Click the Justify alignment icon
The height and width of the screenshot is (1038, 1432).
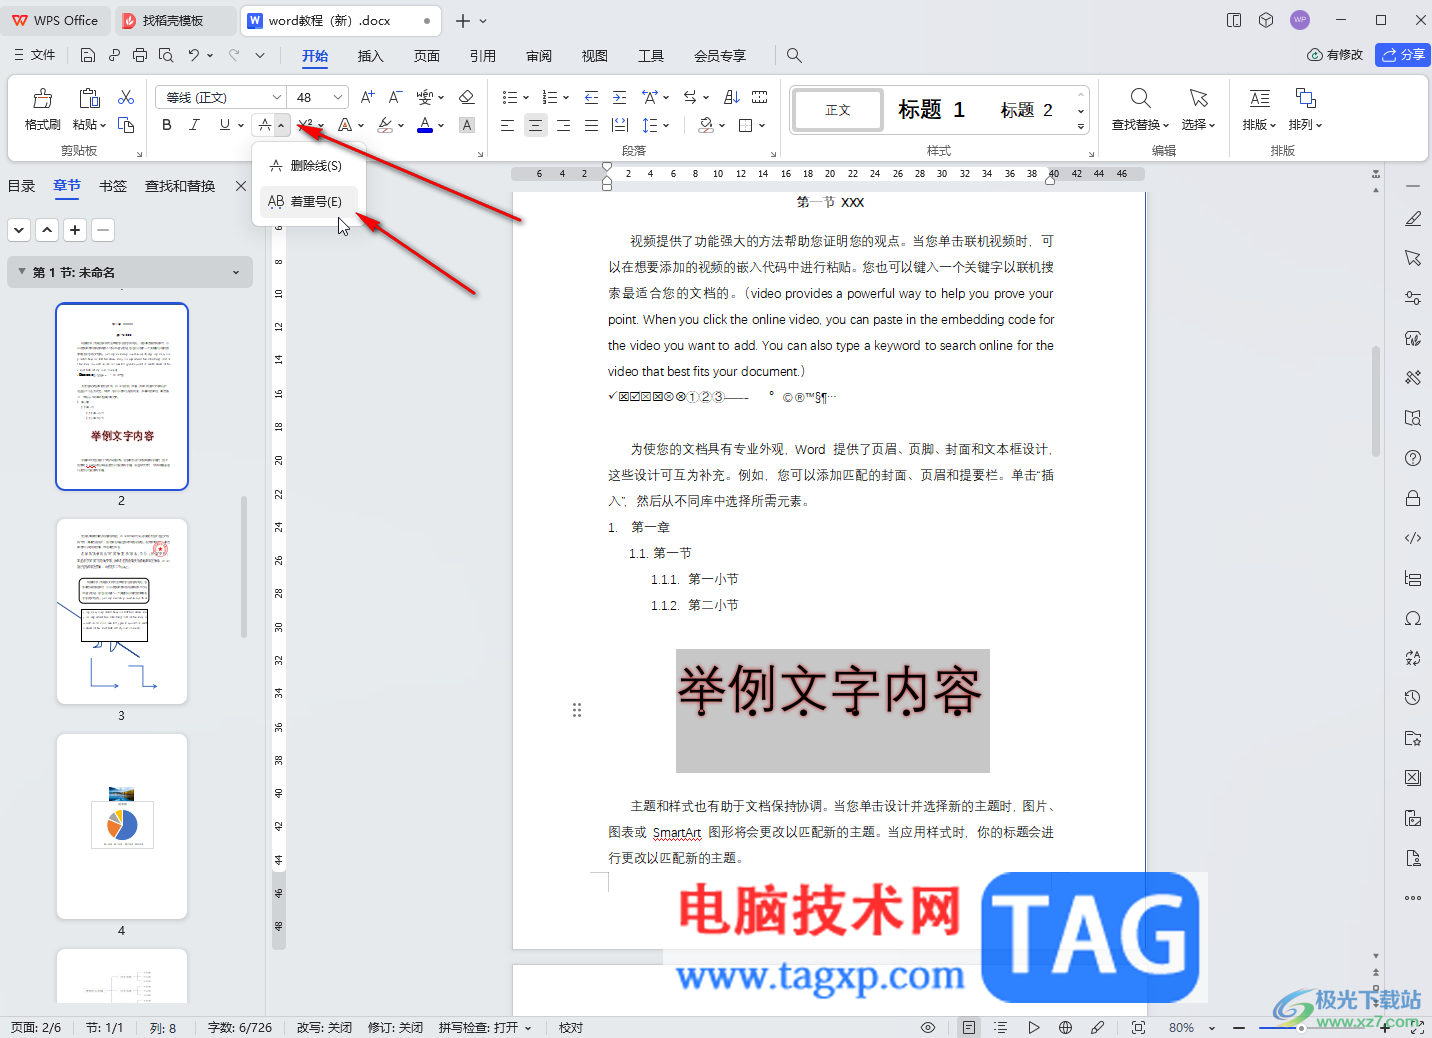pos(591,125)
